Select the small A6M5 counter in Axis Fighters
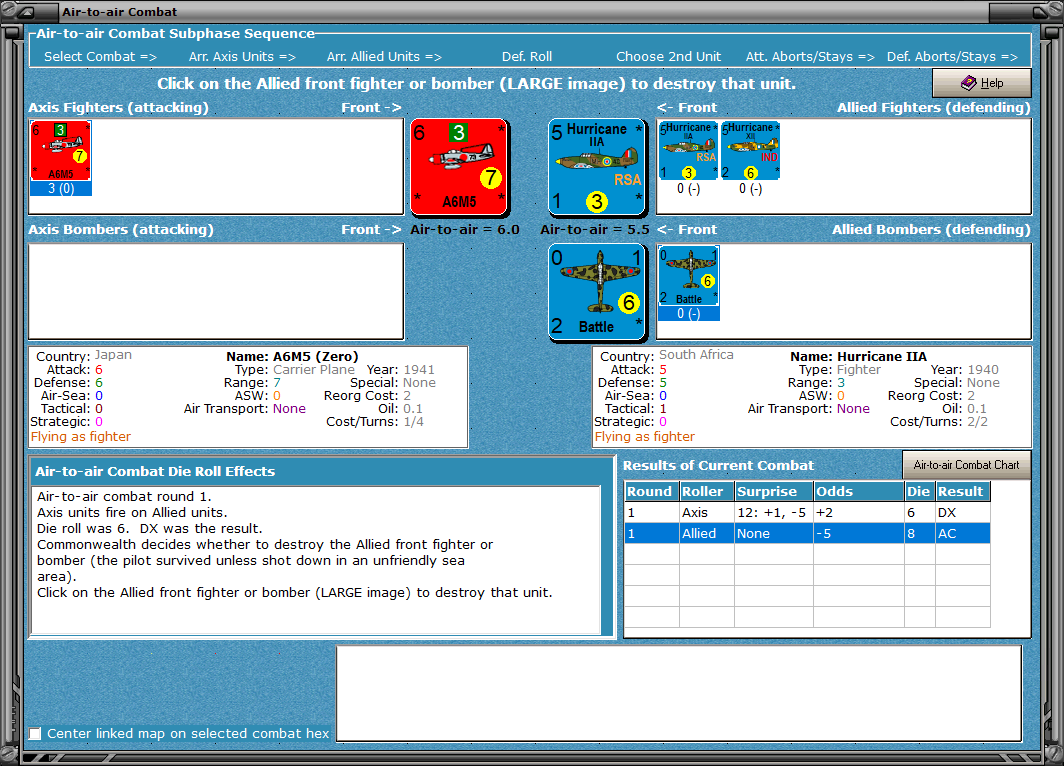Screen dimensions: 1064x766 pos(60,151)
